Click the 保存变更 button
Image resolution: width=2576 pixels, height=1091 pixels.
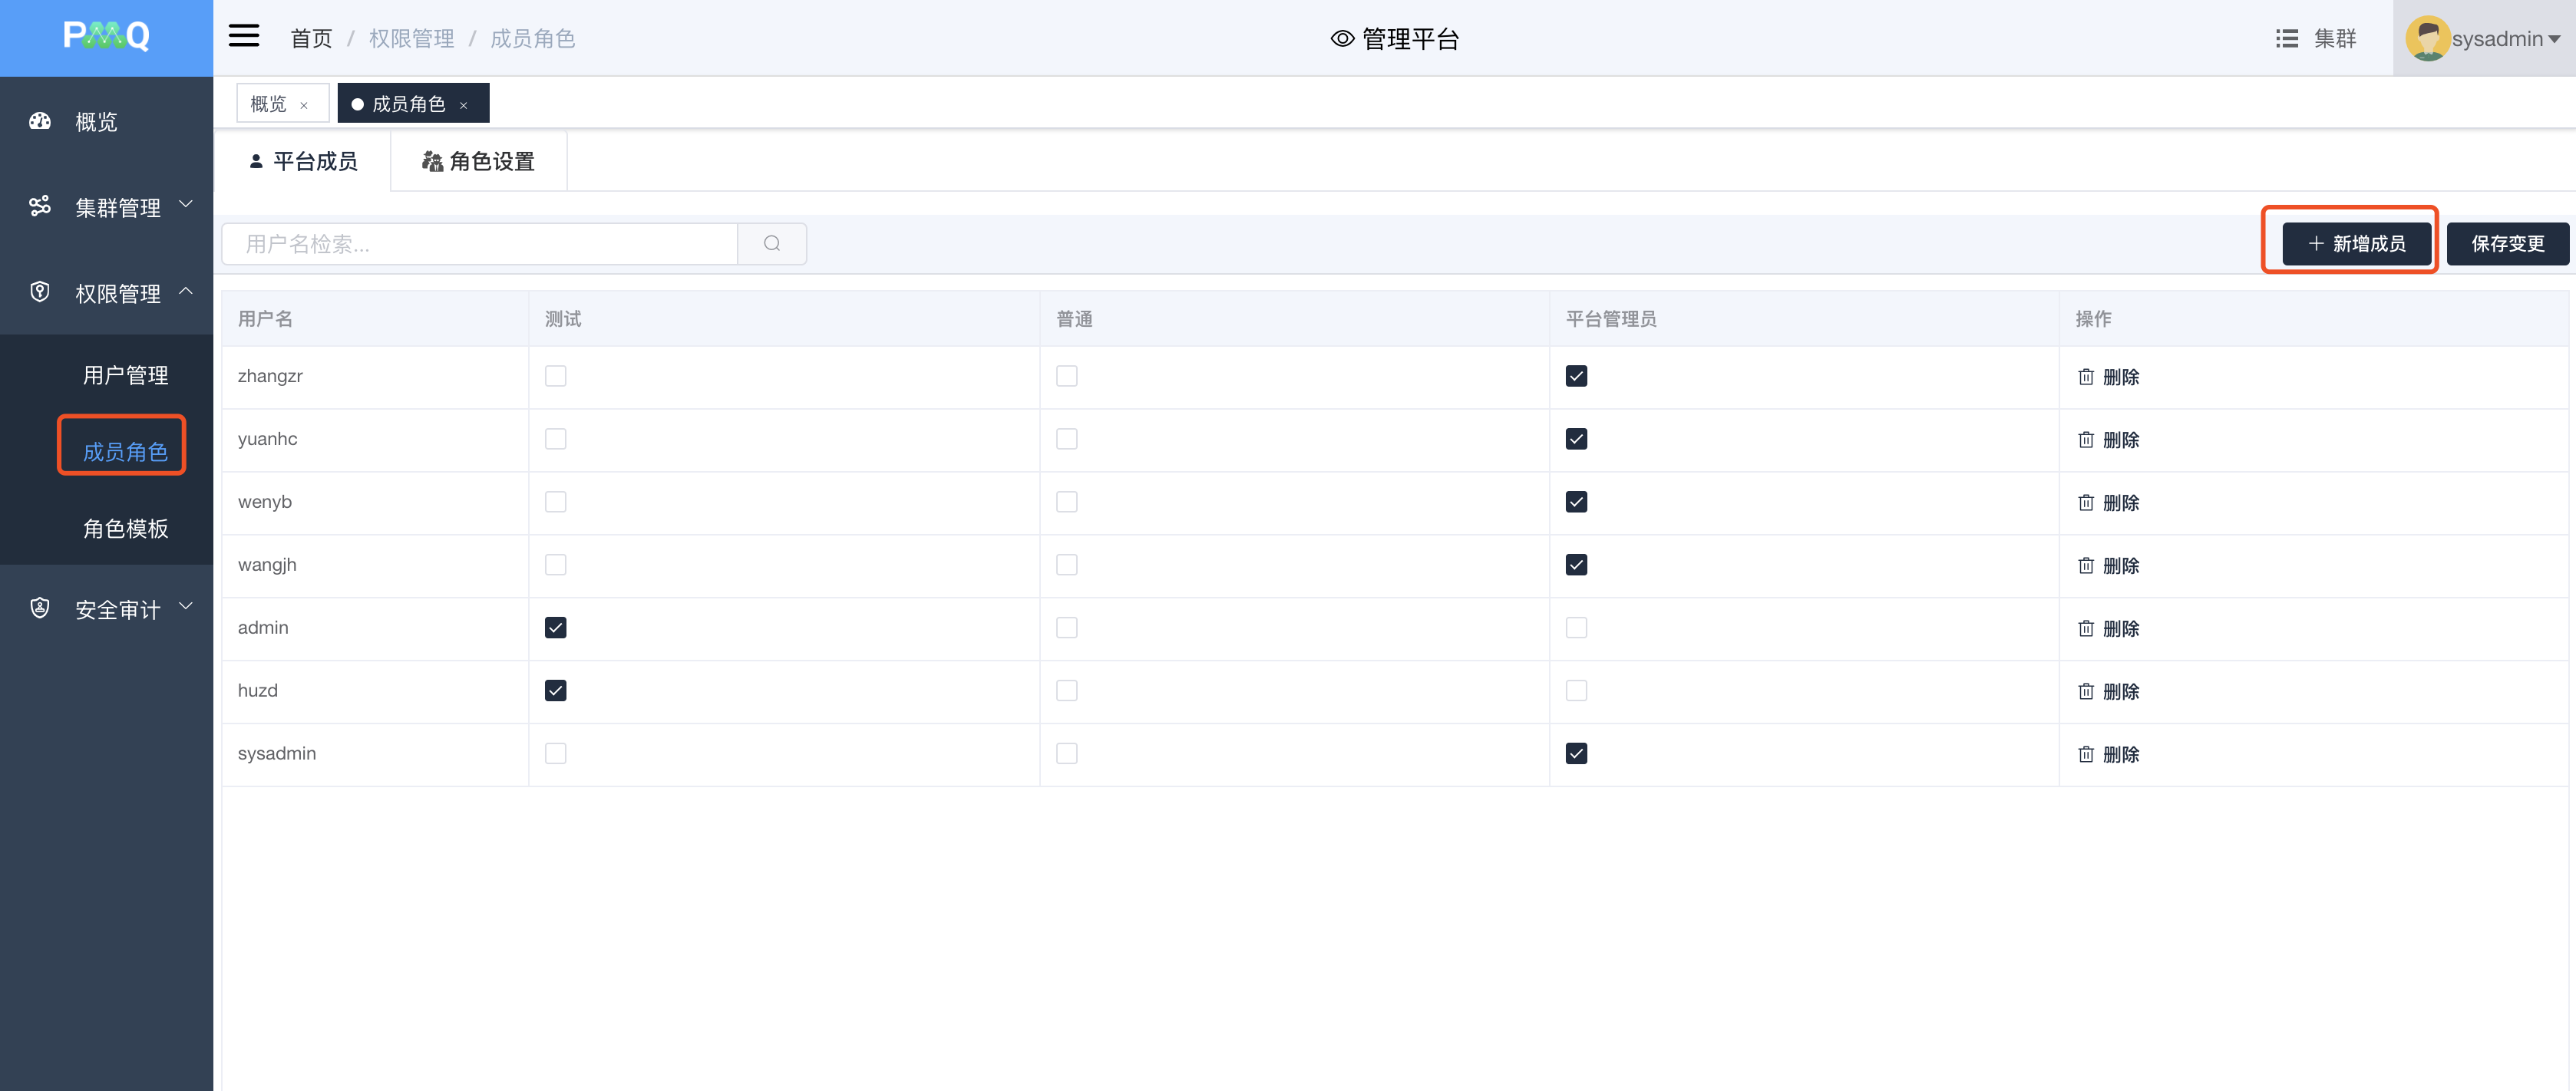(2506, 244)
